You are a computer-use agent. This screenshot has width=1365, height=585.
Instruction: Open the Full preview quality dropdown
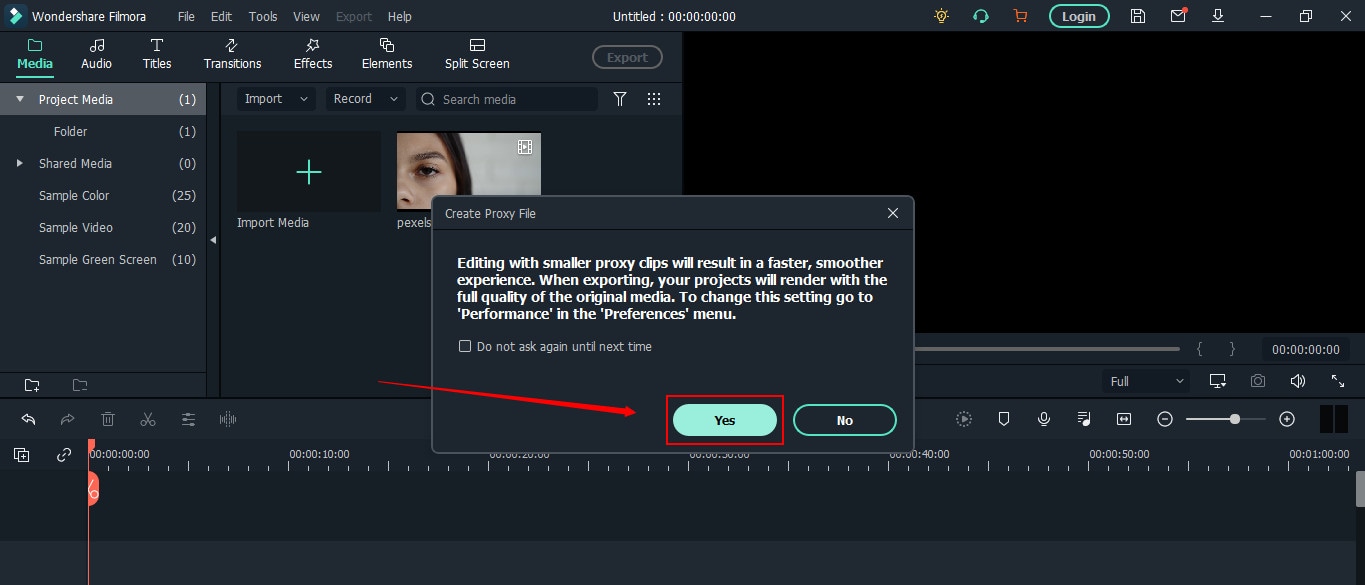pyautogui.click(x=1147, y=381)
